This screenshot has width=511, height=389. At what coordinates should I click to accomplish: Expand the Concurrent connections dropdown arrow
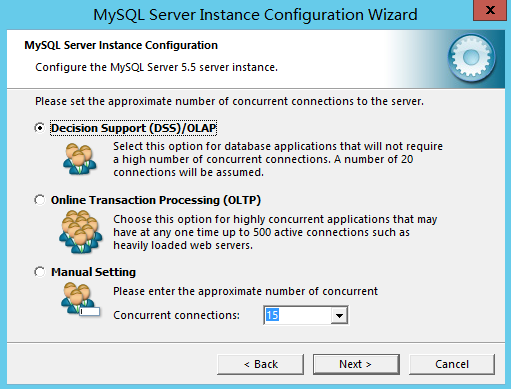[x=339, y=315]
